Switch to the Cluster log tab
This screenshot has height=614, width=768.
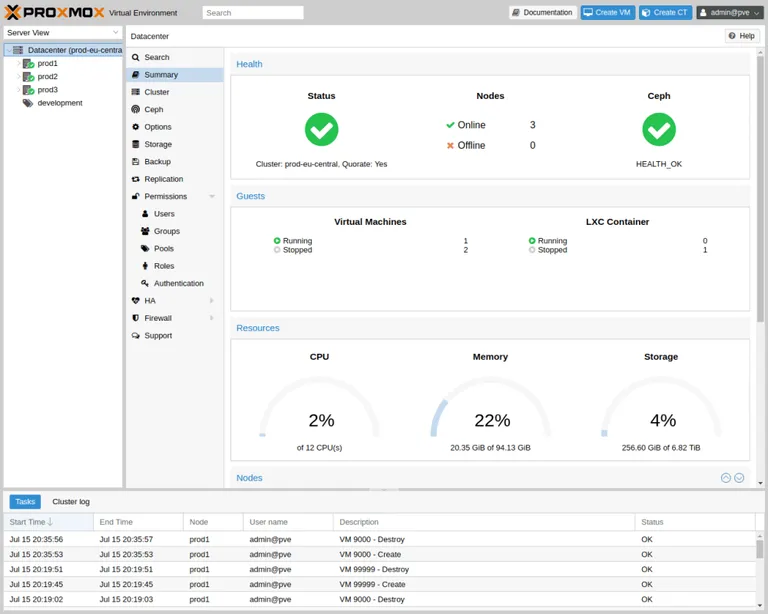pyautogui.click(x=71, y=502)
